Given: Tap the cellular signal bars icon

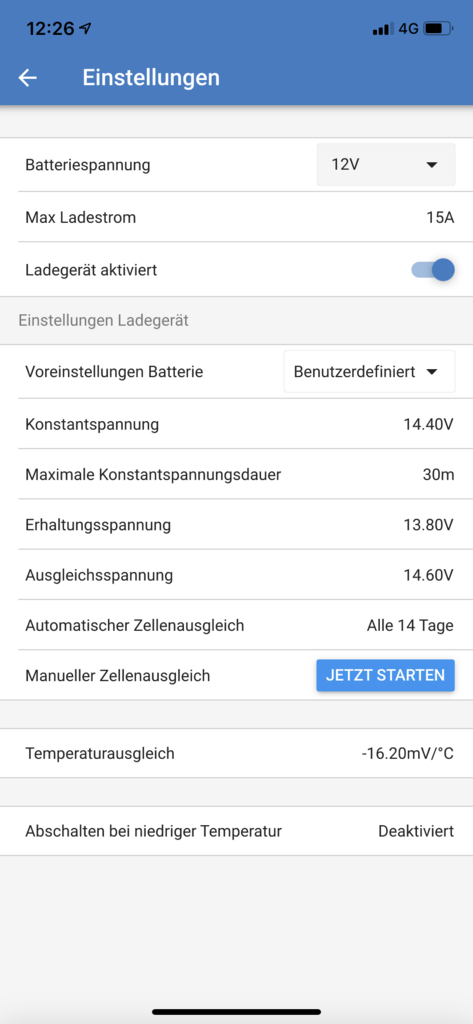Looking at the screenshot, I should (x=383, y=29).
